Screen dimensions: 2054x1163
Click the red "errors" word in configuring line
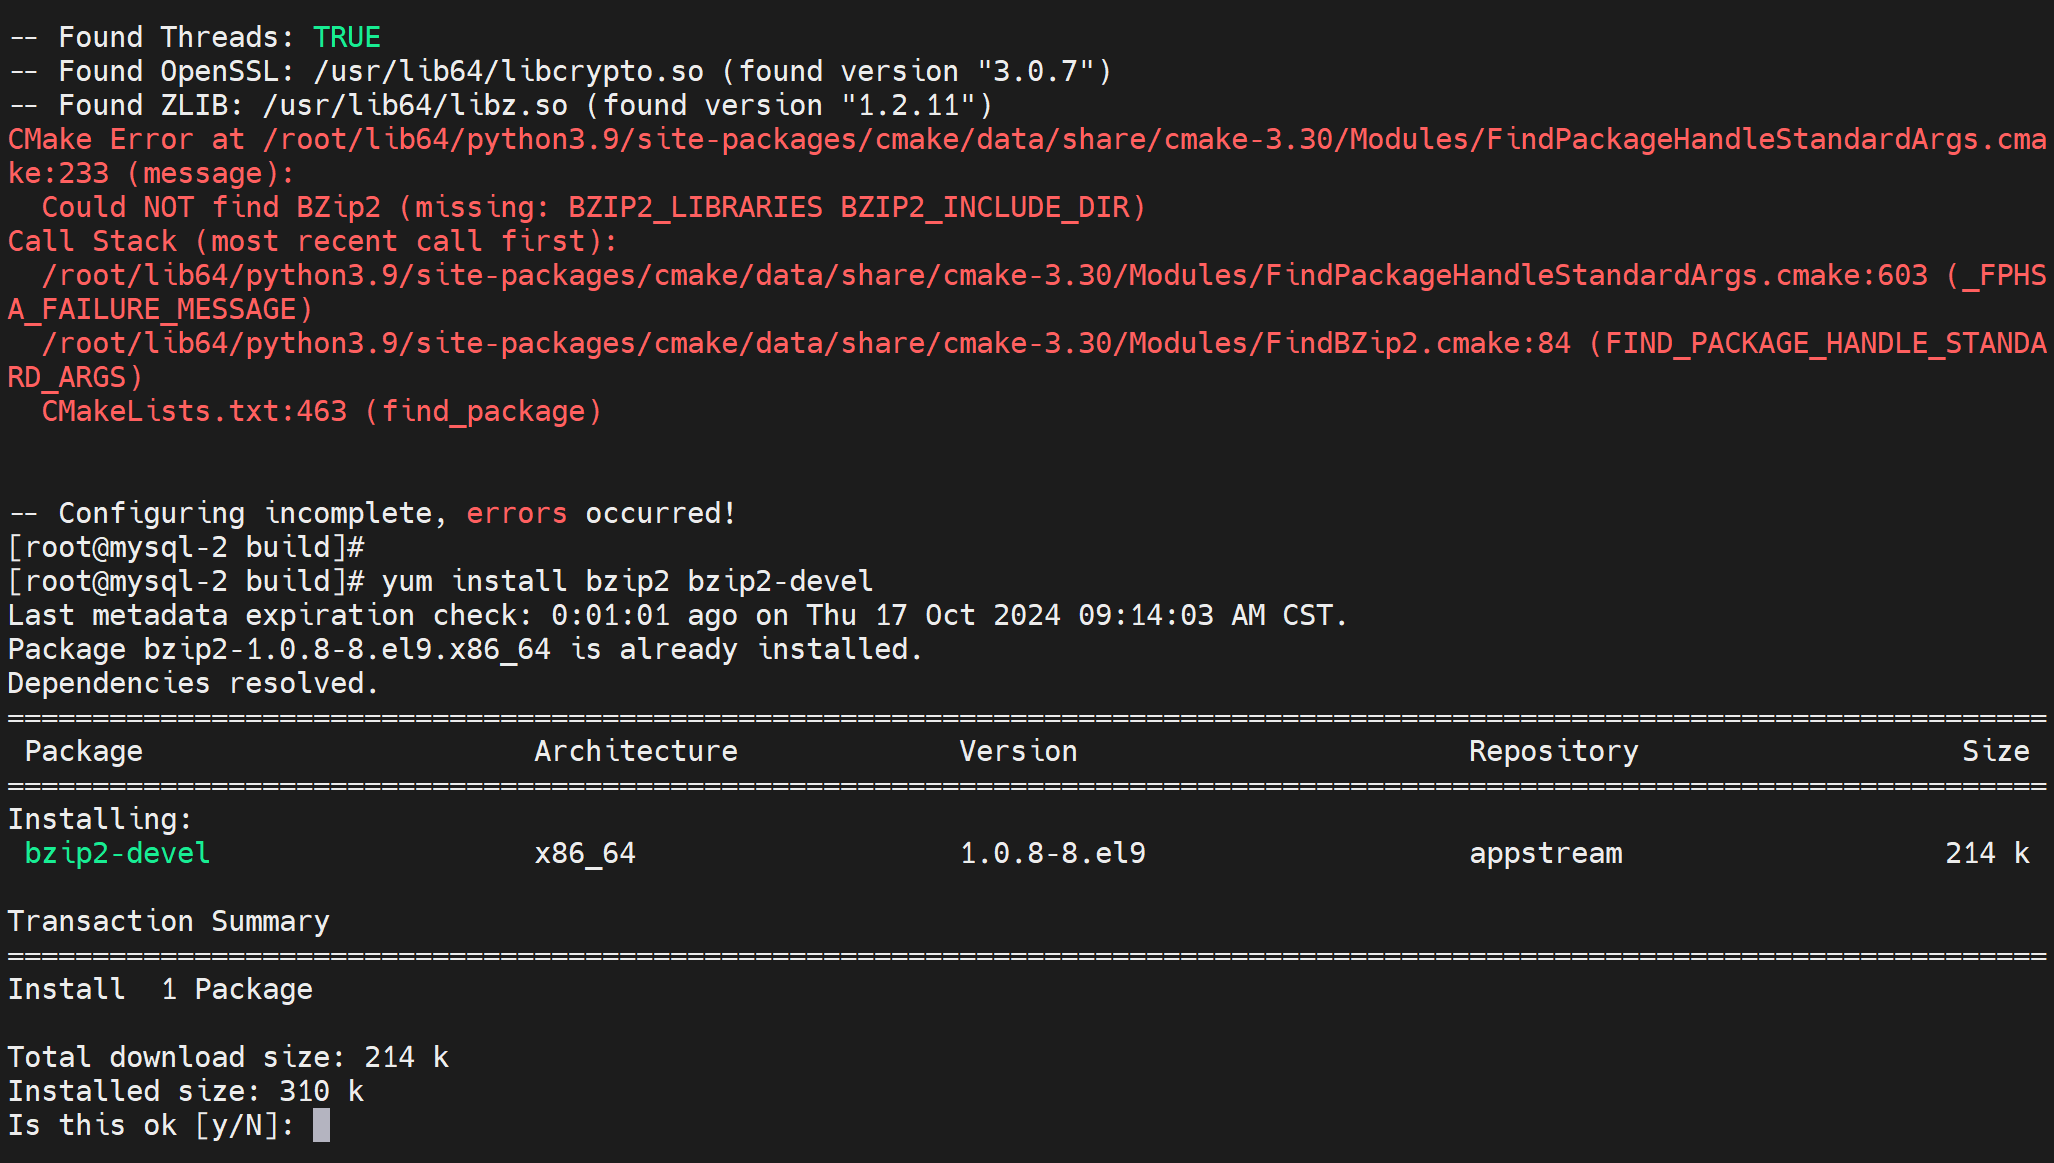click(516, 513)
